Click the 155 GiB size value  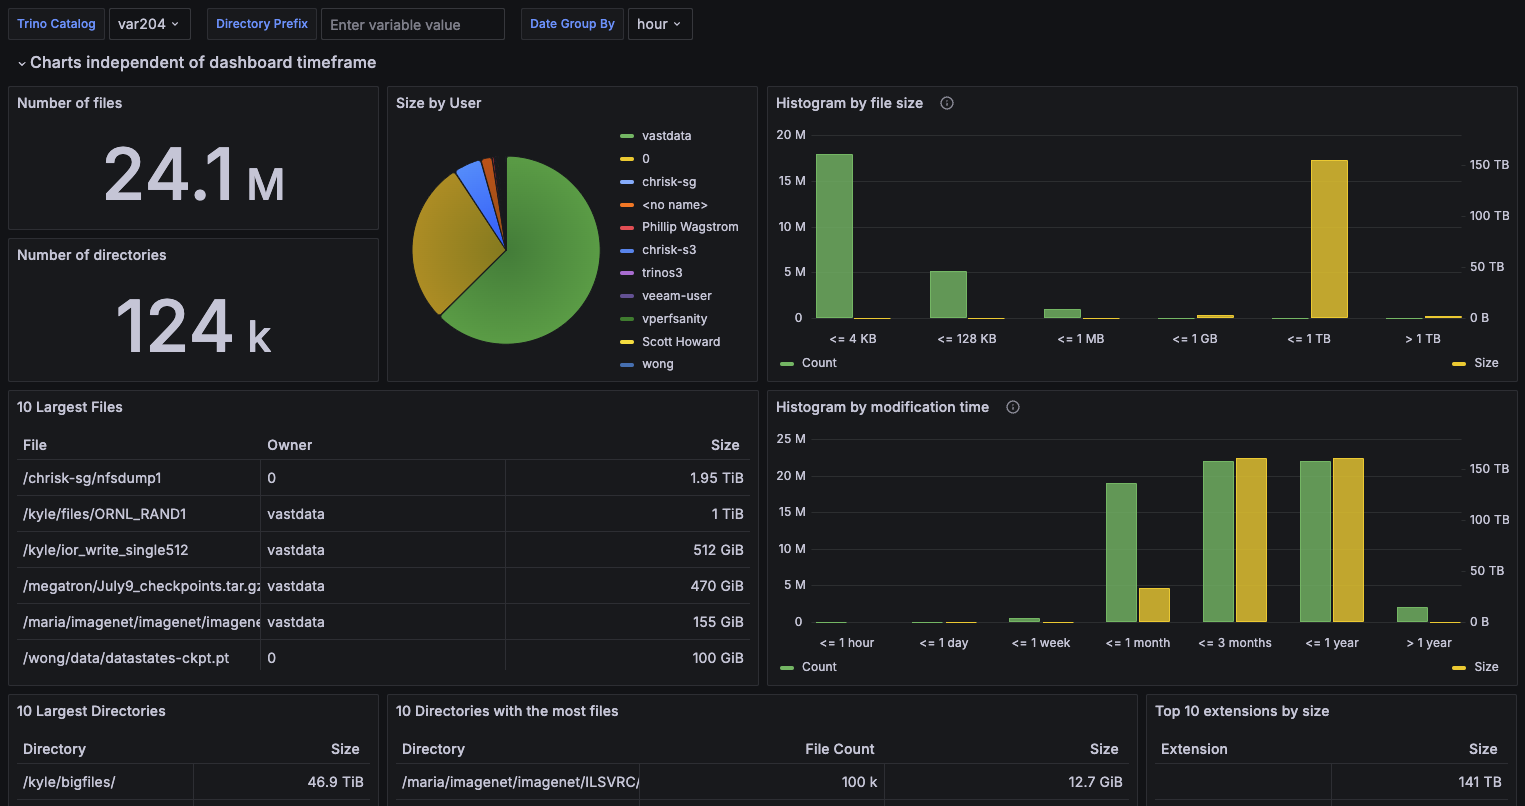(718, 622)
